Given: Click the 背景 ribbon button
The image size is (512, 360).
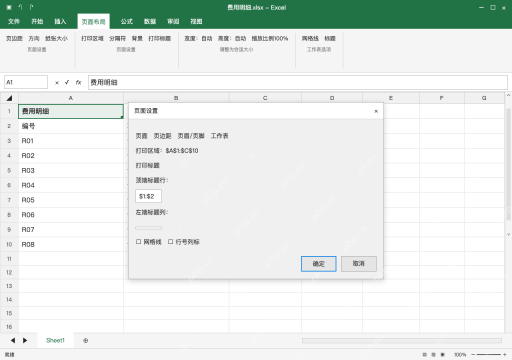Looking at the screenshot, I should click(x=137, y=39).
